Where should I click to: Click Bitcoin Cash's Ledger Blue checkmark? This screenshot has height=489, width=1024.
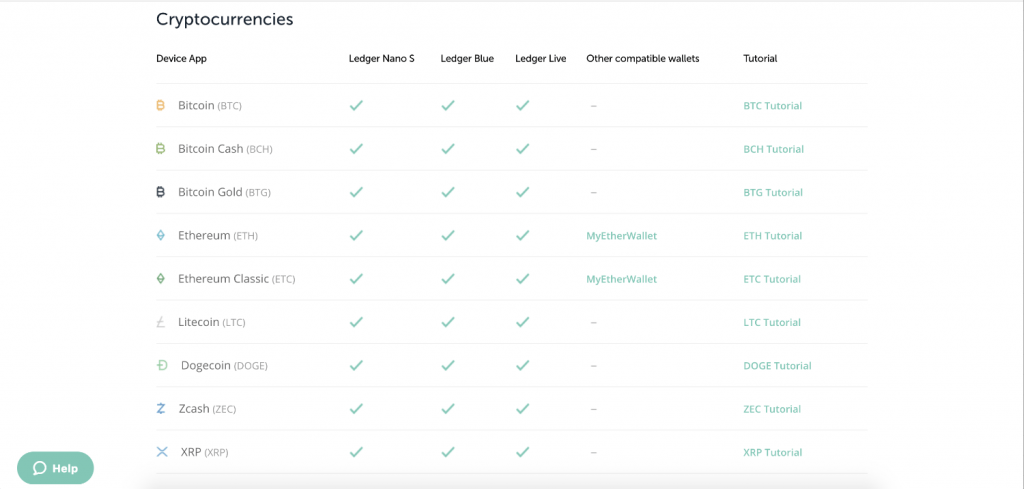(447, 149)
